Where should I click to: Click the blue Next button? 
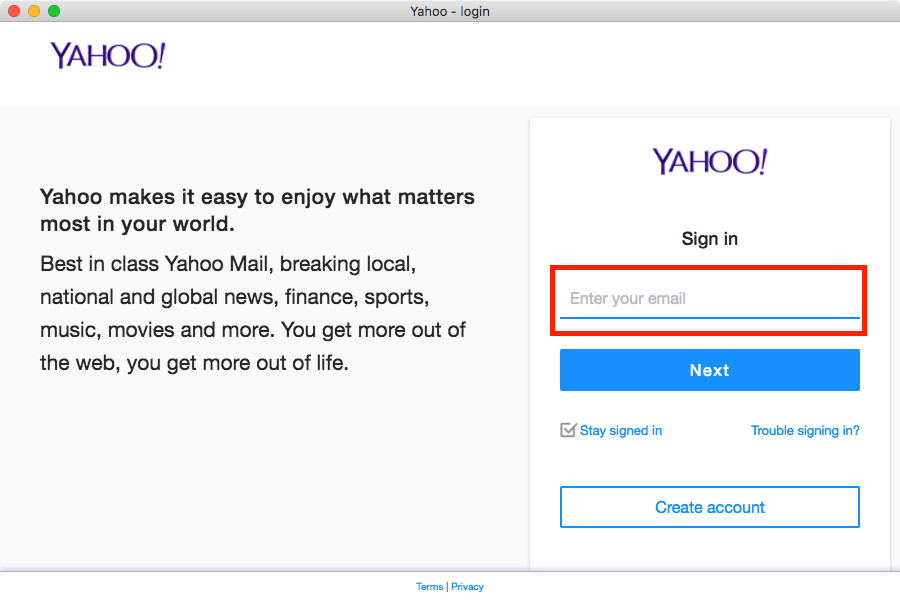709,370
